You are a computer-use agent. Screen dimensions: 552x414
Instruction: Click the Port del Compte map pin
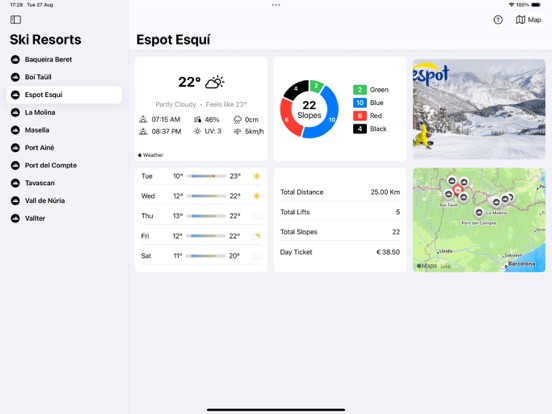click(479, 213)
